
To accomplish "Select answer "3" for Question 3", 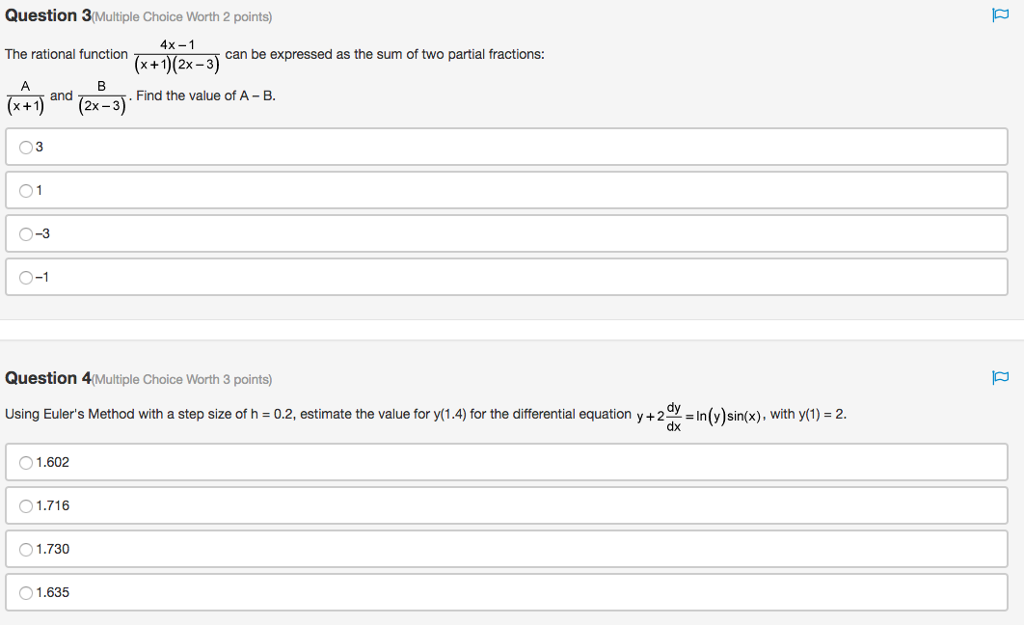I will coord(24,146).
